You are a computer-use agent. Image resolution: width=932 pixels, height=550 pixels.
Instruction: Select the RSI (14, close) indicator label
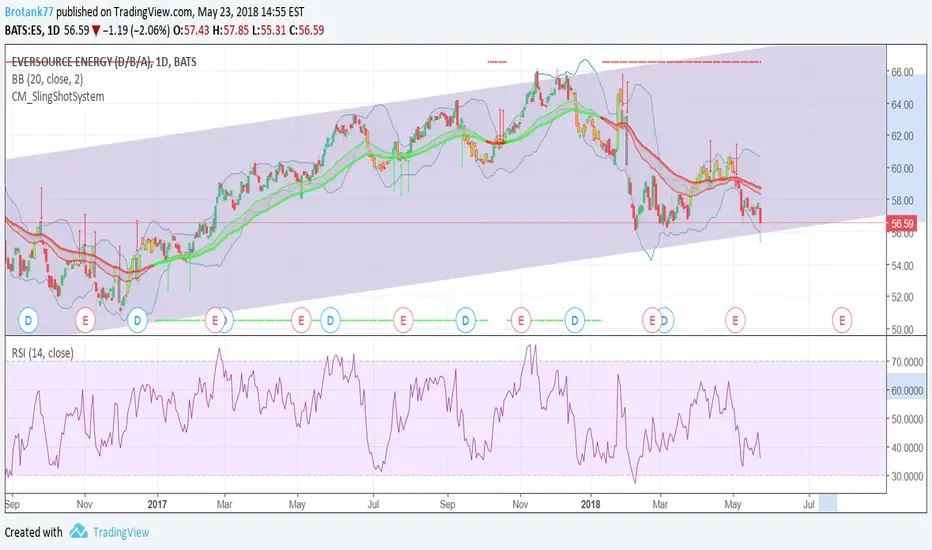43,353
